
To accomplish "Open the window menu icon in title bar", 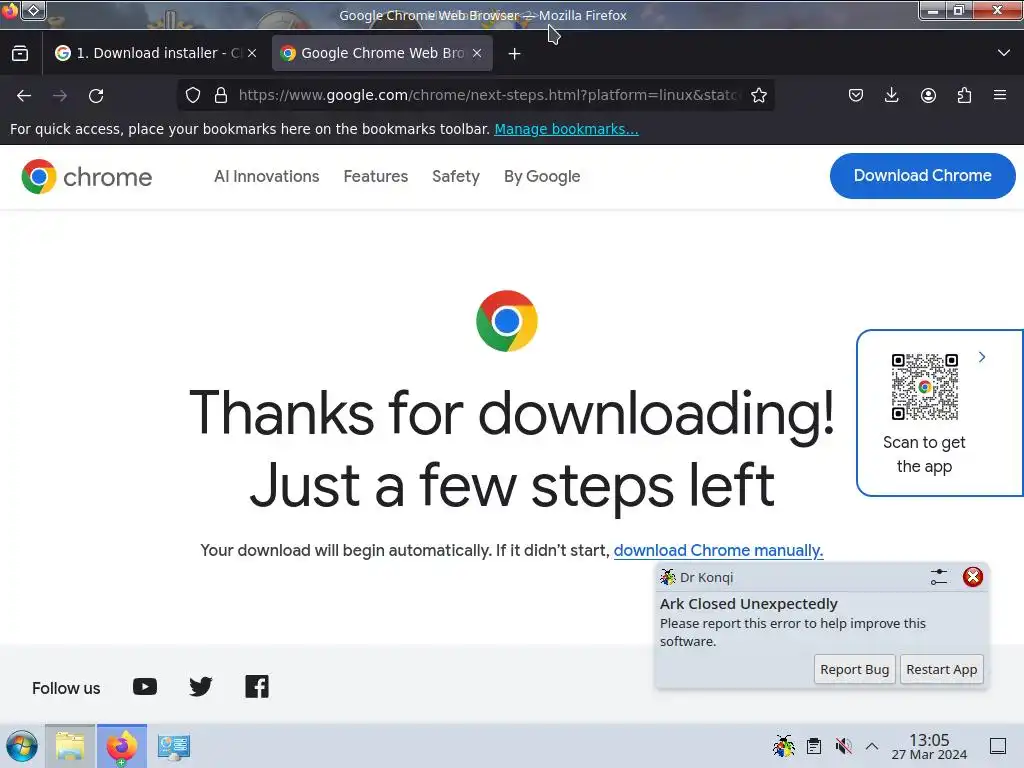I will coord(9,10).
